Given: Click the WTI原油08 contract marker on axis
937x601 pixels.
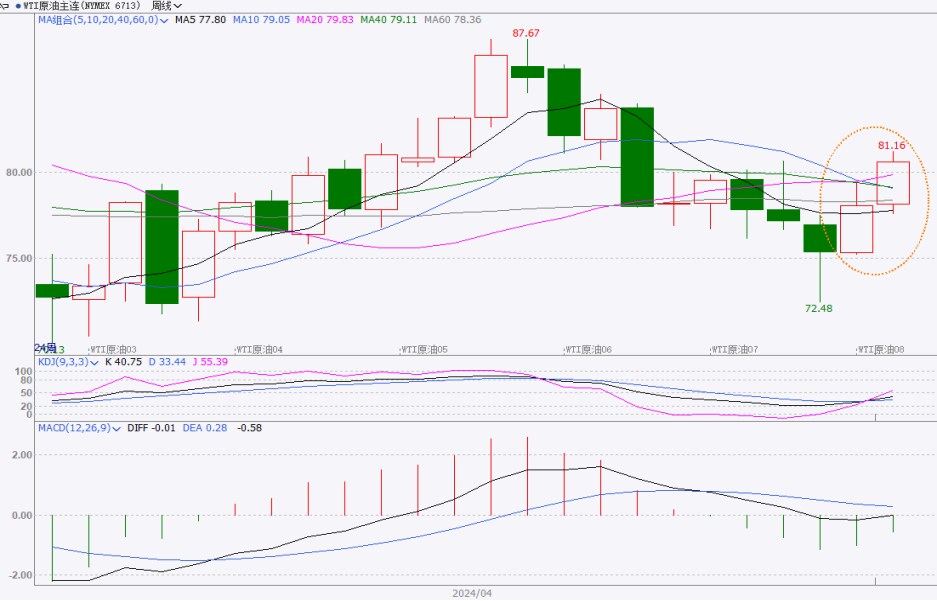Looking at the screenshot, I should click(881, 350).
